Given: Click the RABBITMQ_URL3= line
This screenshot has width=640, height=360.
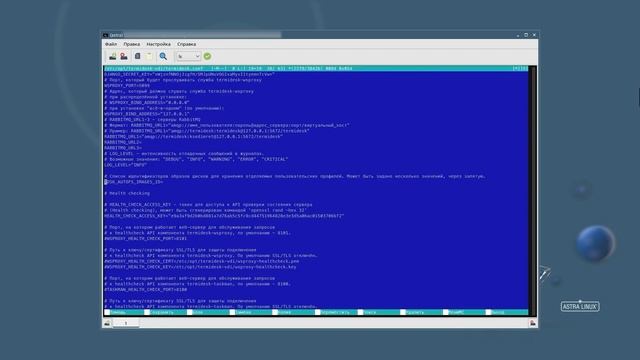Looking at the screenshot, I should point(123,148).
